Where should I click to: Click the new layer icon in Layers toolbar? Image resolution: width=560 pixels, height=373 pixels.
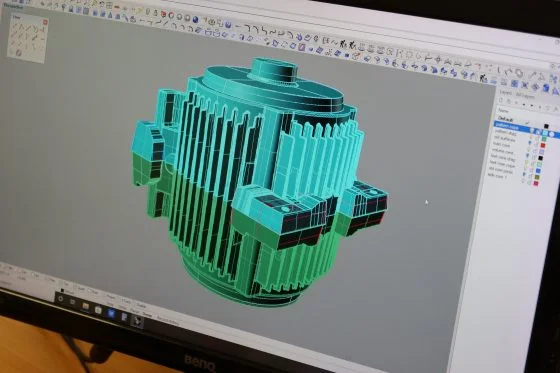(502, 100)
